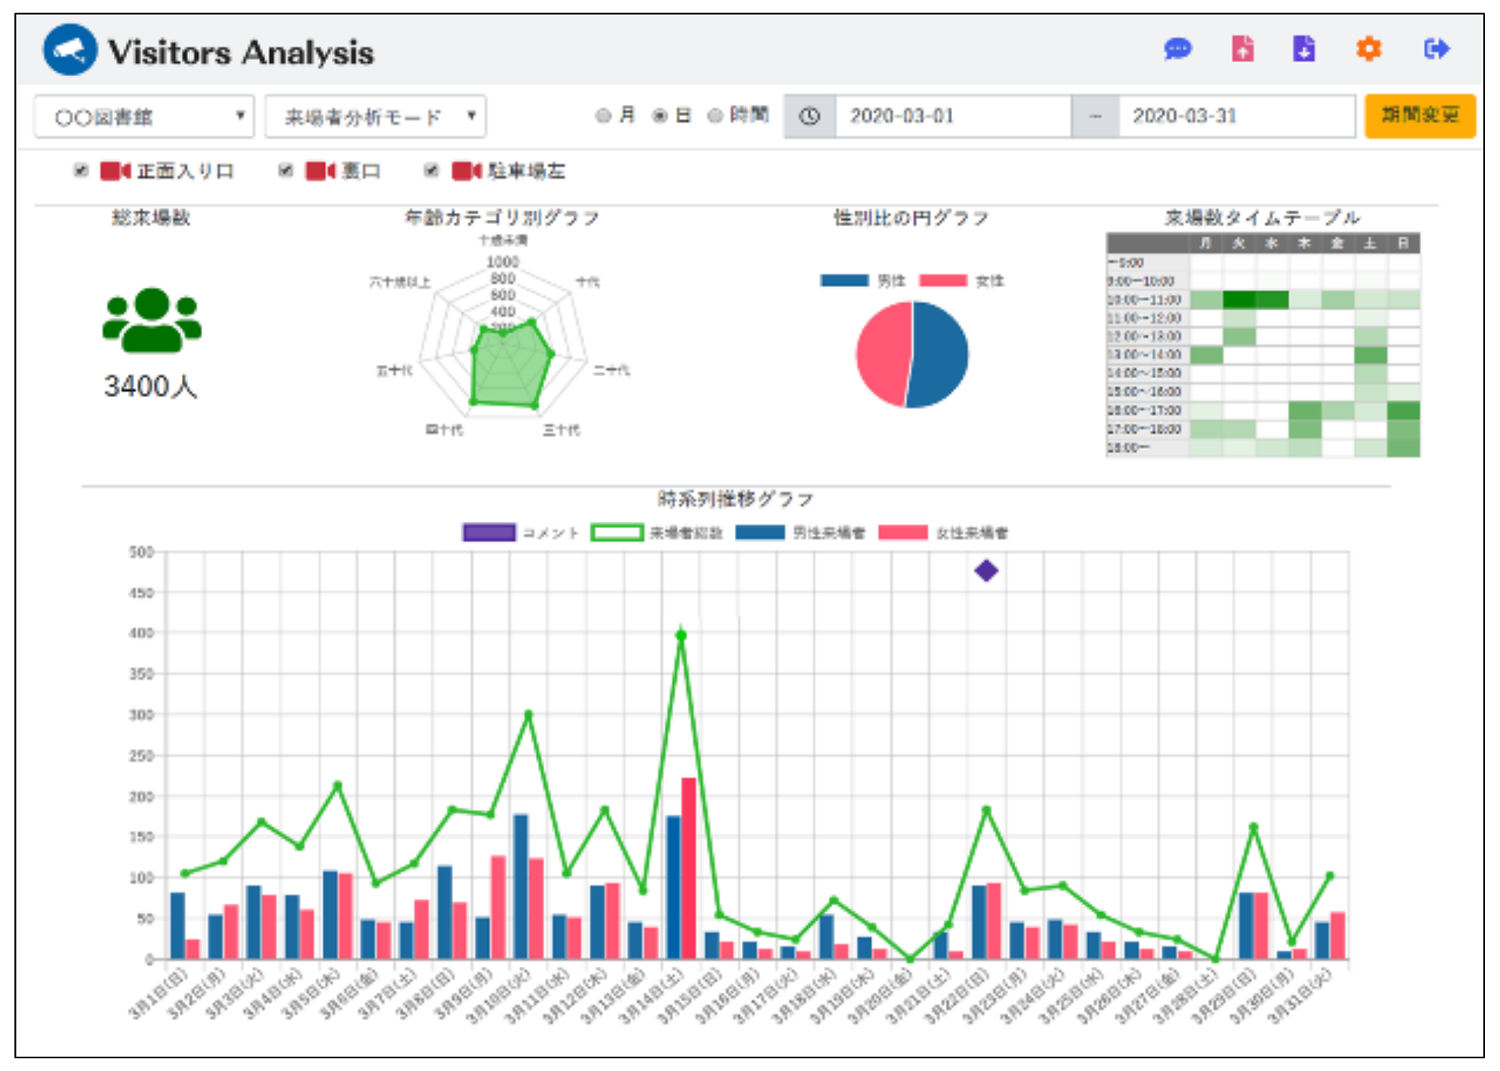The image size is (1500, 1071).
Task: Click the 時系列推移グラフ chart title
Action: click(x=735, y=499)
